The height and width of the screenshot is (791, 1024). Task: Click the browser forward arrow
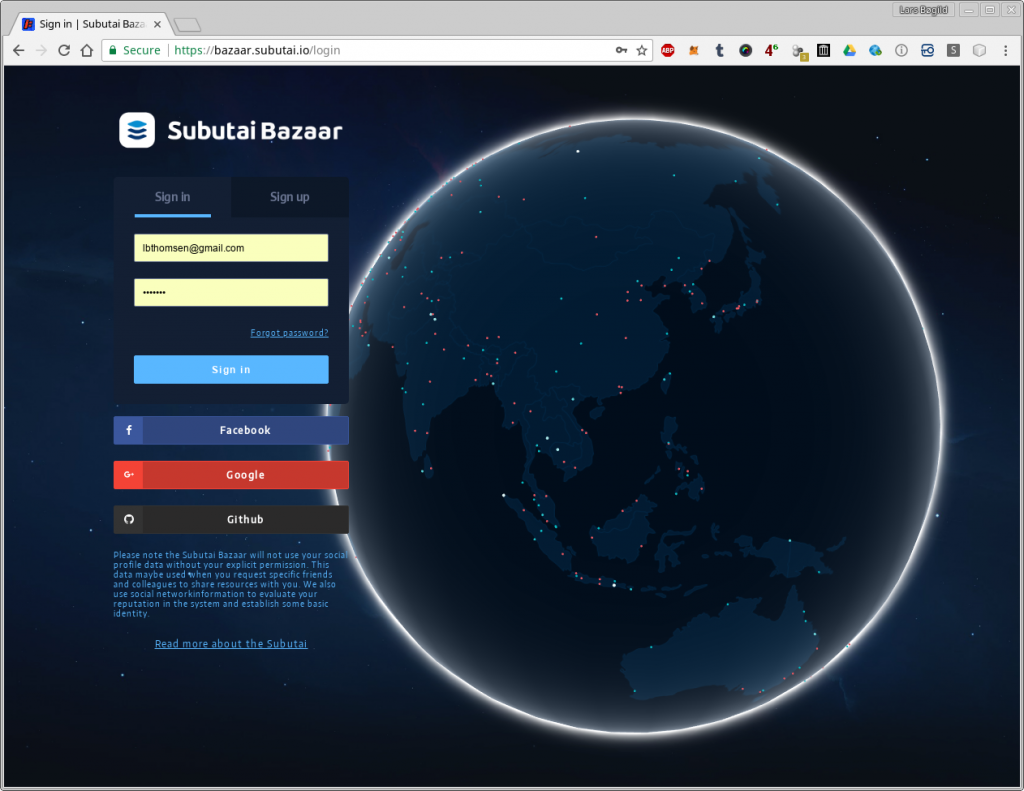[41, 50]
